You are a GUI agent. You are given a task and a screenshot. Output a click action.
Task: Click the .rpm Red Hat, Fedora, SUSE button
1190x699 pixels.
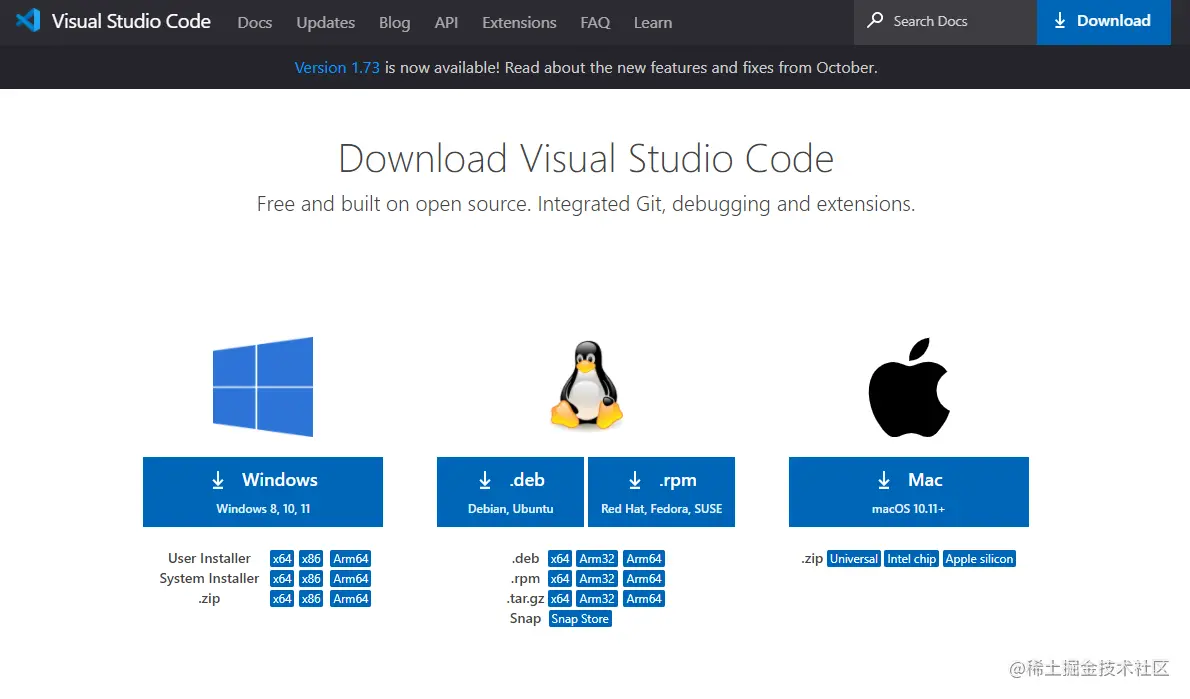click(x=661, y=492)
